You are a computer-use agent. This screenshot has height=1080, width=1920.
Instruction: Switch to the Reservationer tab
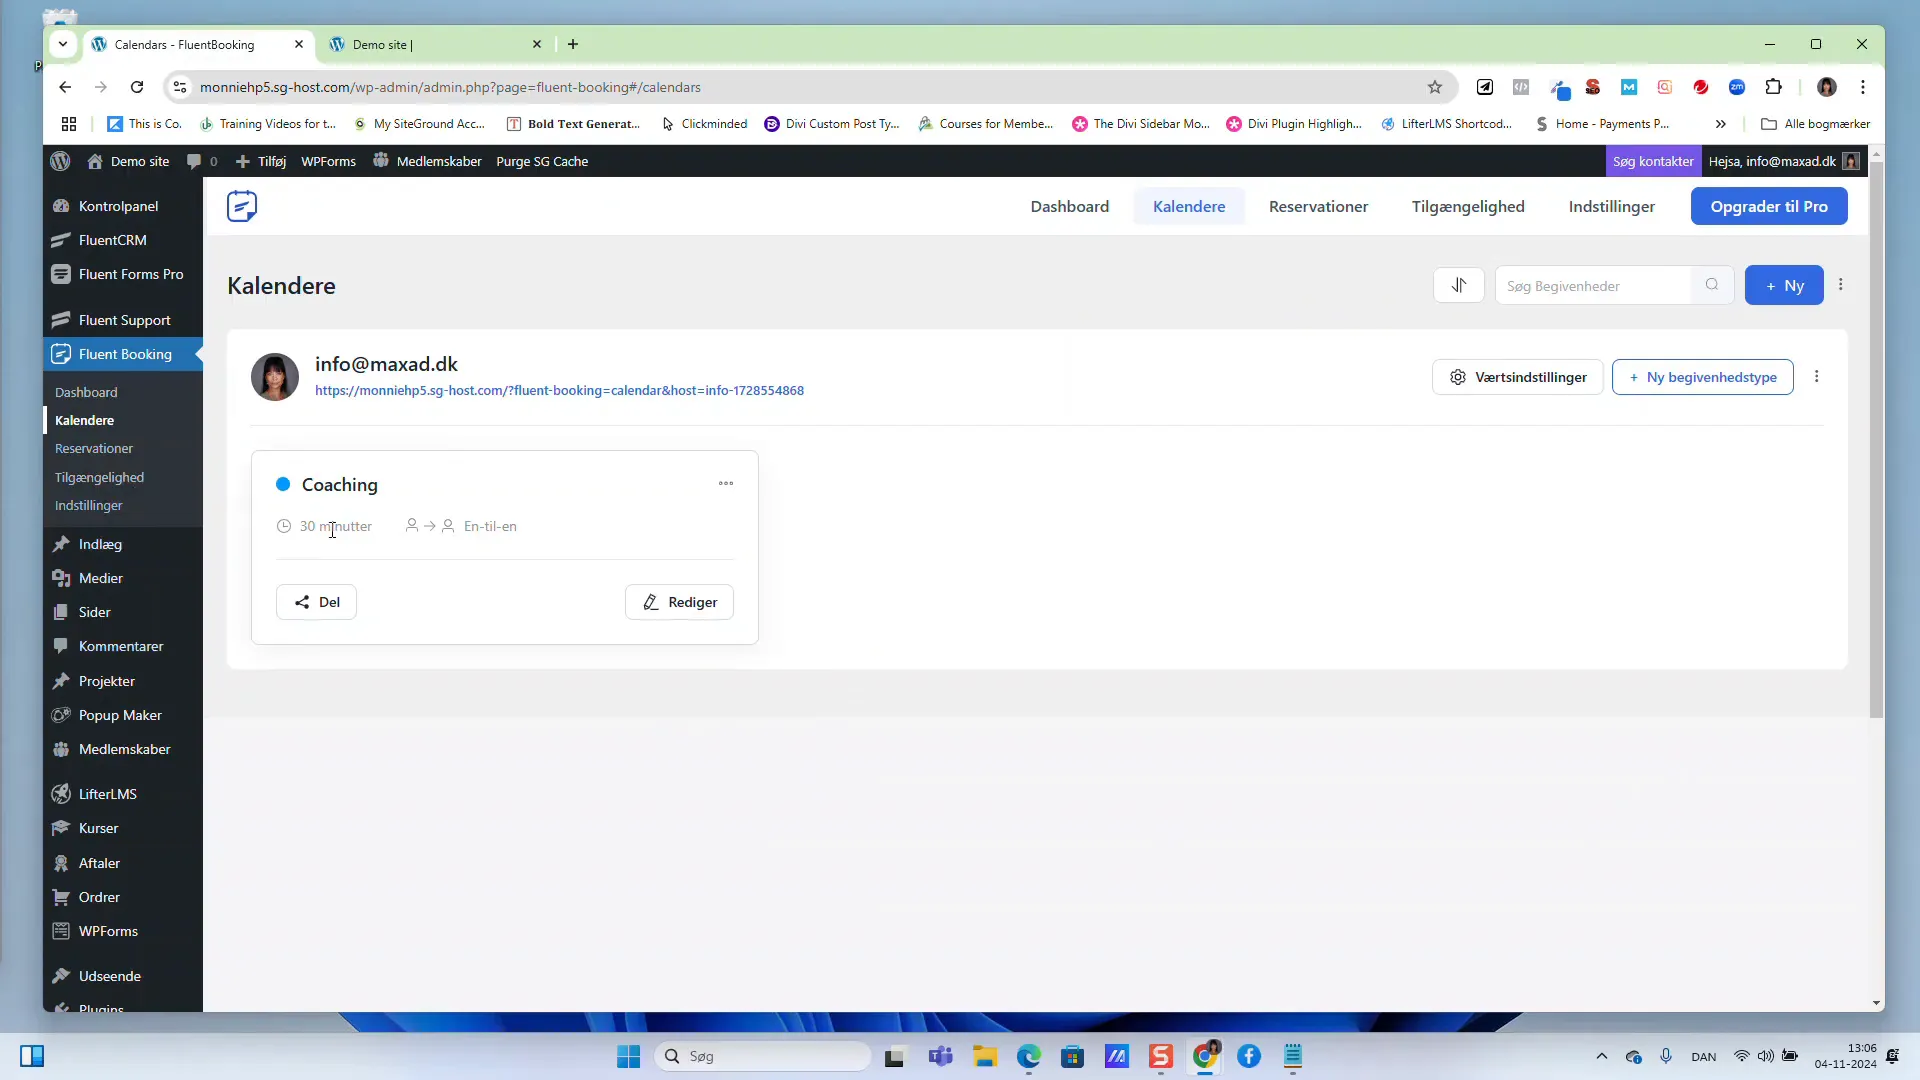pyautogui.click(x=1318, y=206)
